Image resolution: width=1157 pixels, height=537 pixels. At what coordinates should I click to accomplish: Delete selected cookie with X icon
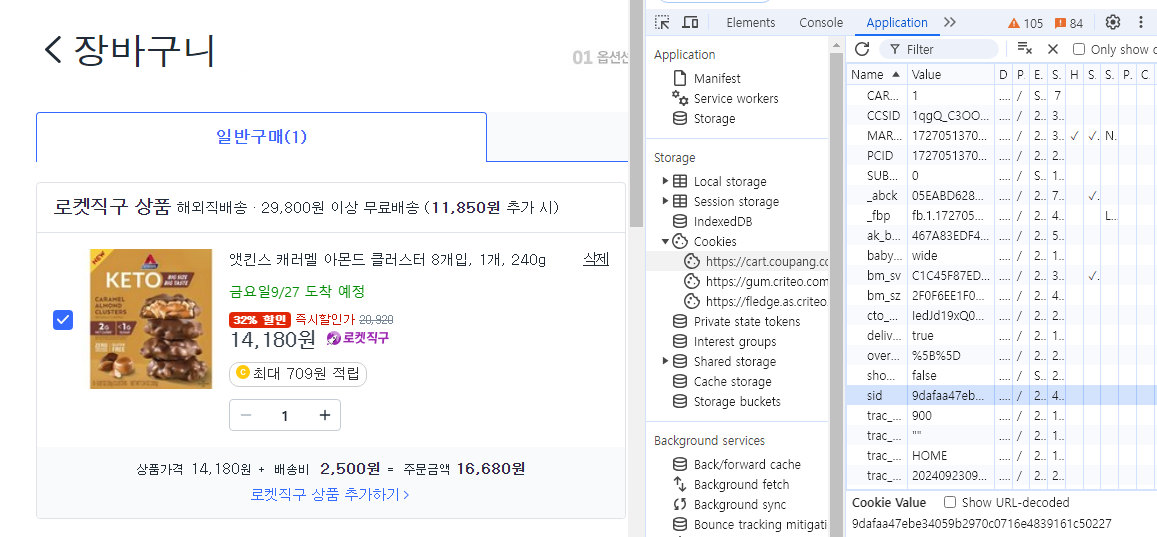coord(1053,49)
